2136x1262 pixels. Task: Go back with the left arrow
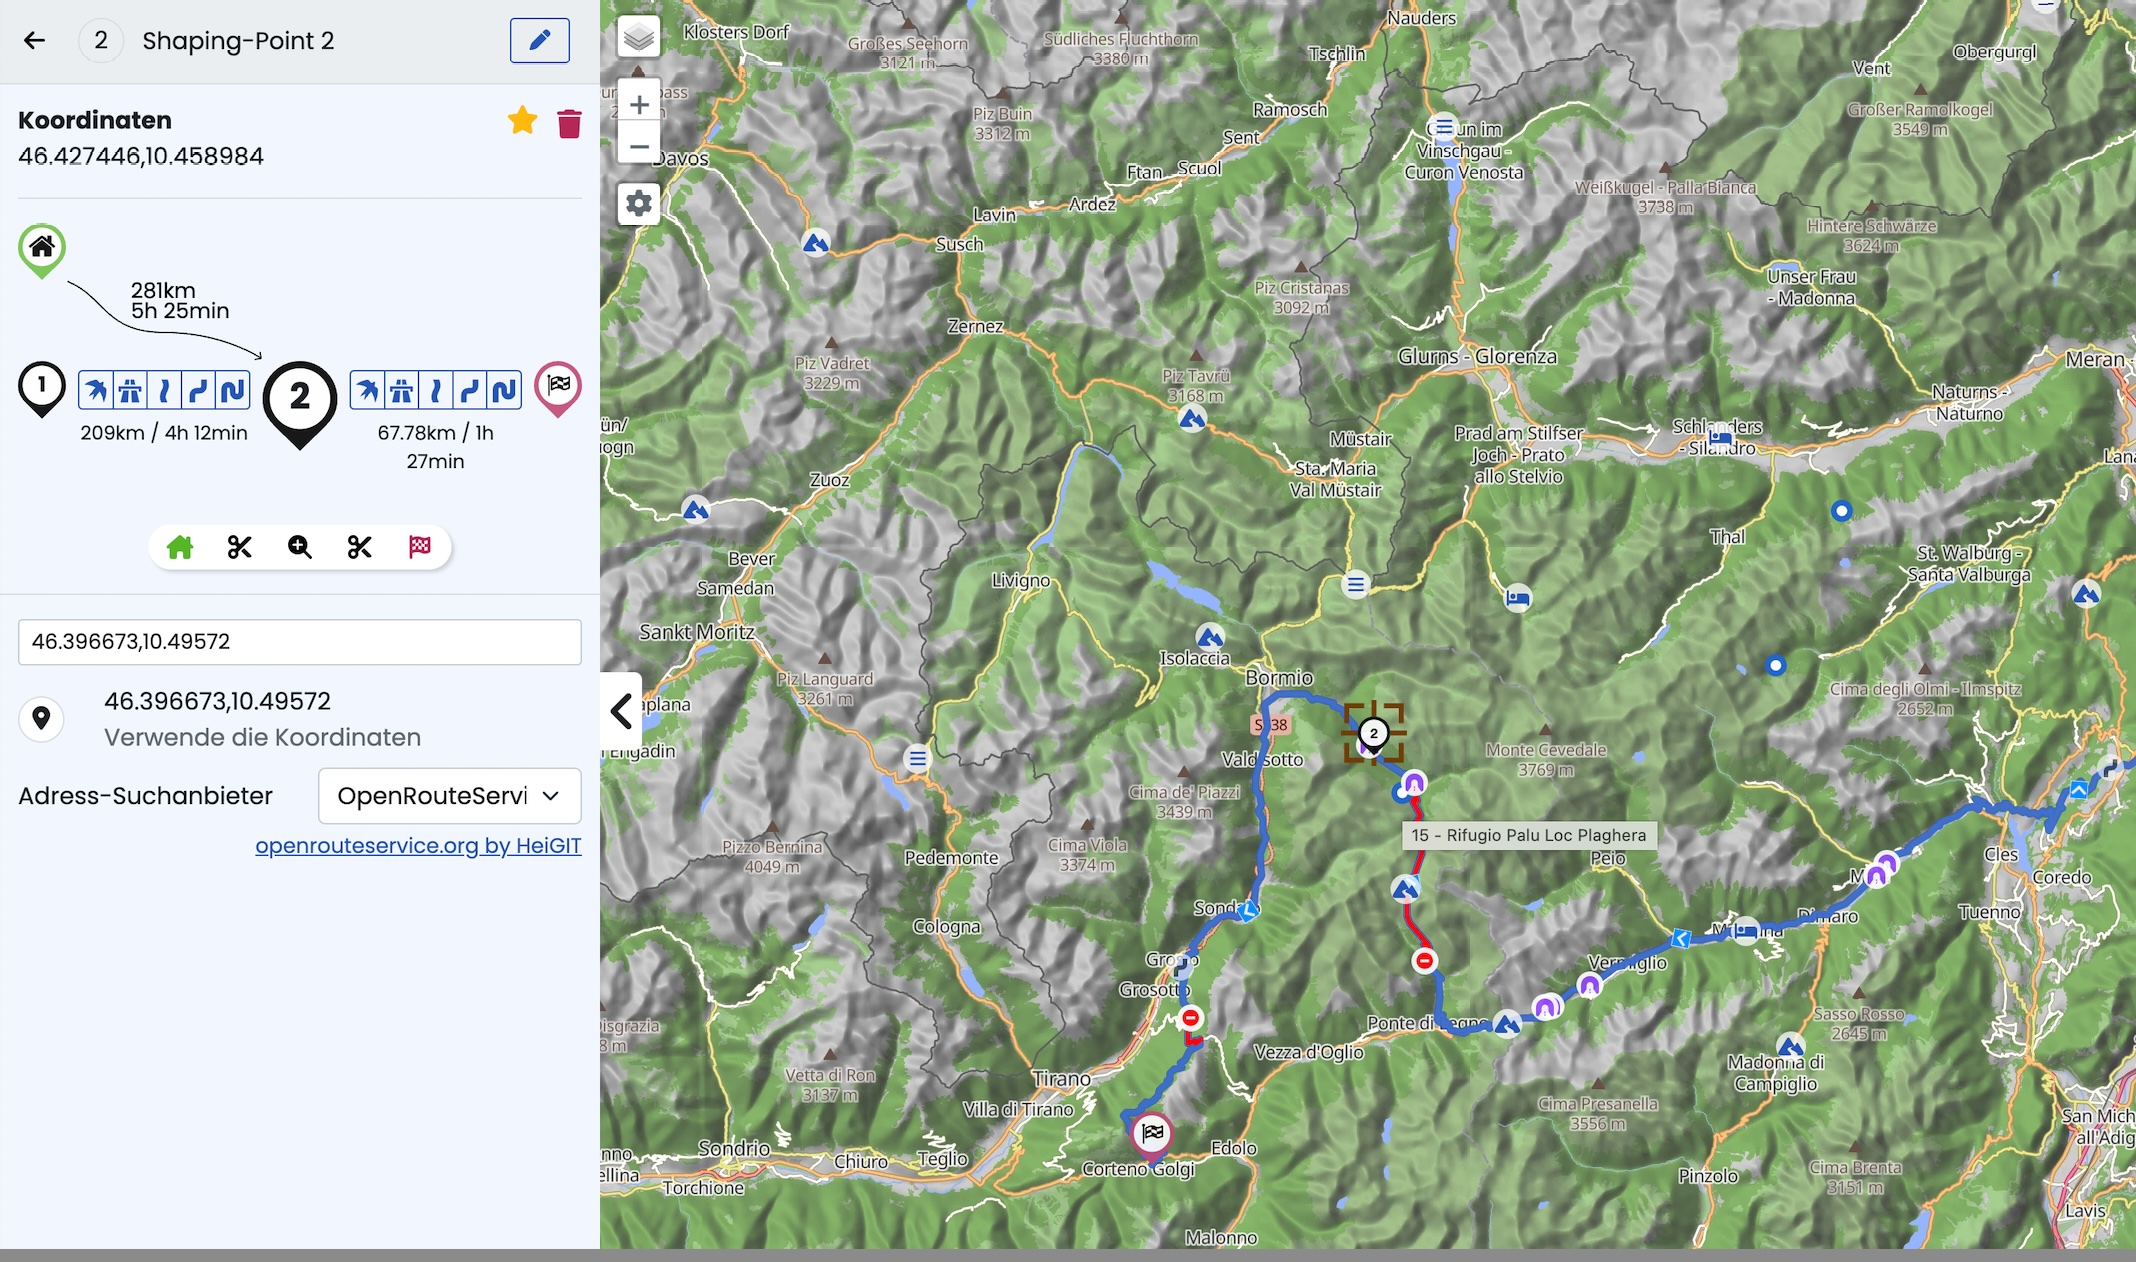click(x=35, y=40)
